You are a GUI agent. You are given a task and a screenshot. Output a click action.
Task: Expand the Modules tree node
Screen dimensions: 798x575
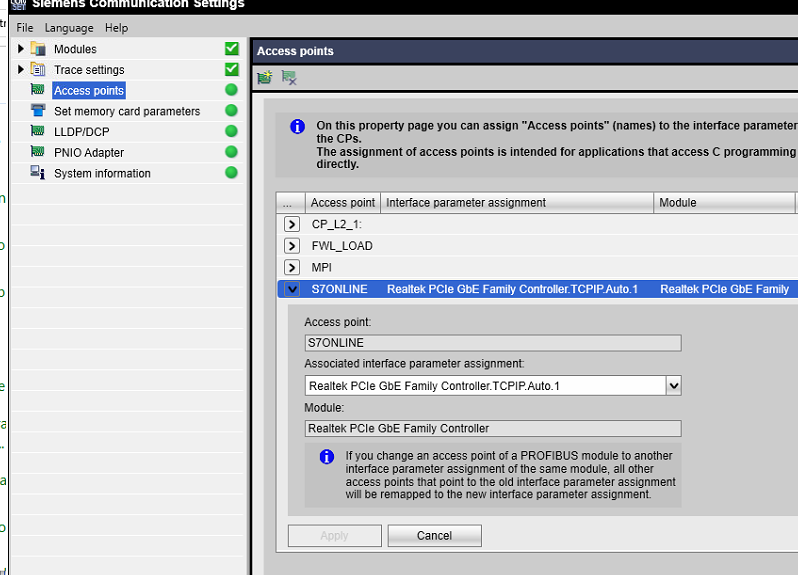(x=21, y=49)
